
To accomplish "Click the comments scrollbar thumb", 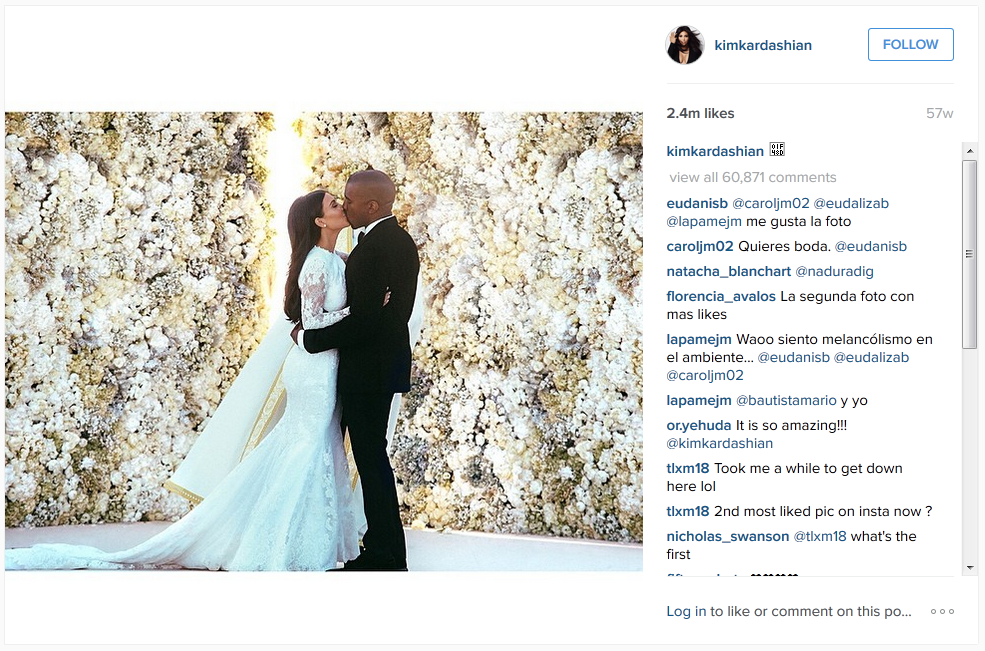I will tap(970, 254).
